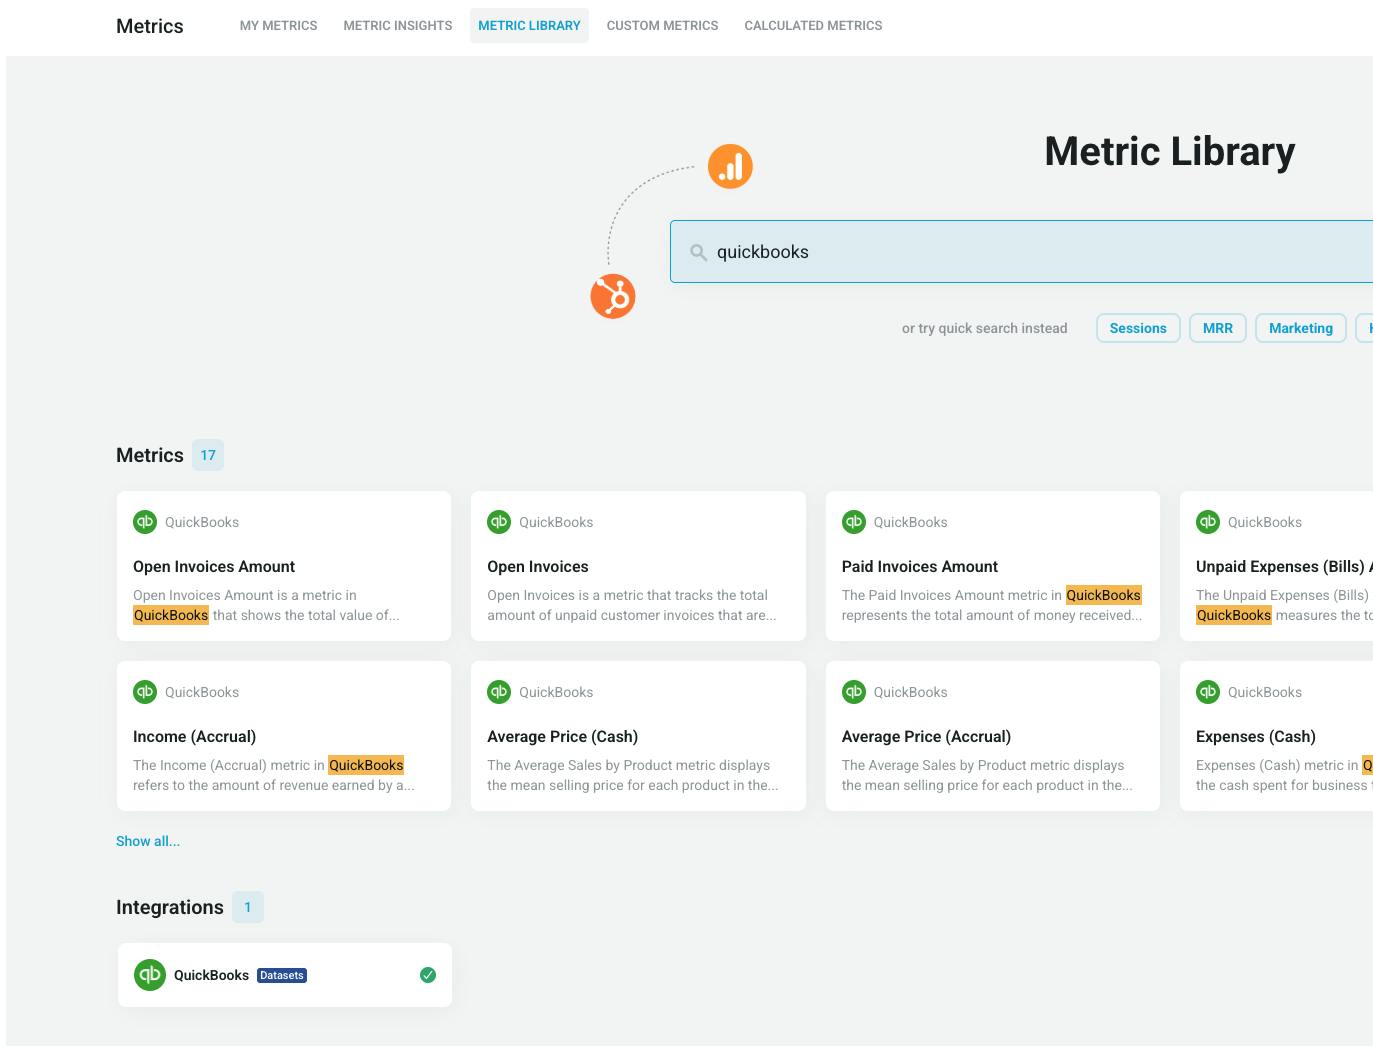Click the orange Google Analytics bar-chart icon

click(x=730, y=166)
